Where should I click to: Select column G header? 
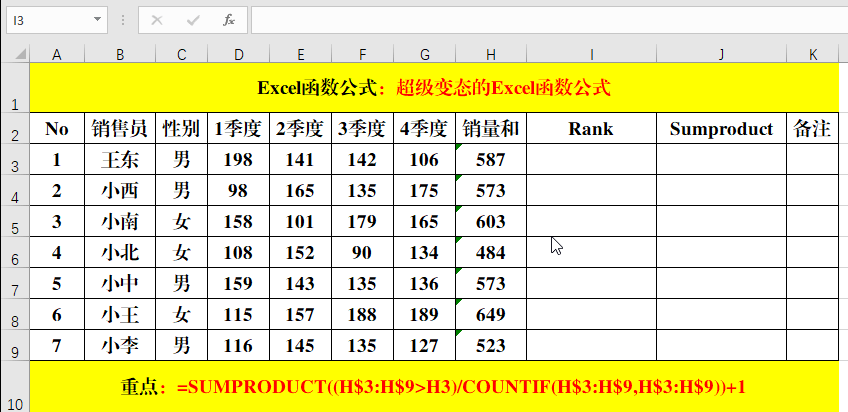(x=425, y=54)
